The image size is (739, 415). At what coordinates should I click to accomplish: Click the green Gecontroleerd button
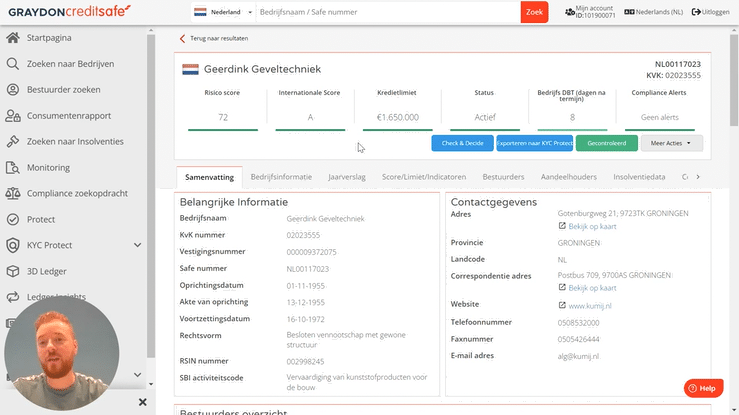pyautogui.click(x=607, y=143)
